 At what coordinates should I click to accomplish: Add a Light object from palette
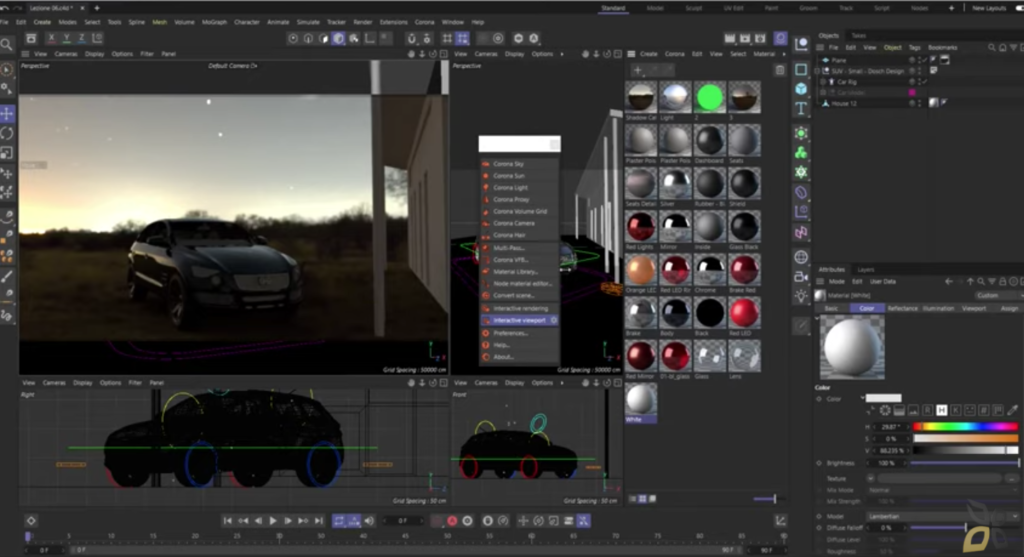801,296
